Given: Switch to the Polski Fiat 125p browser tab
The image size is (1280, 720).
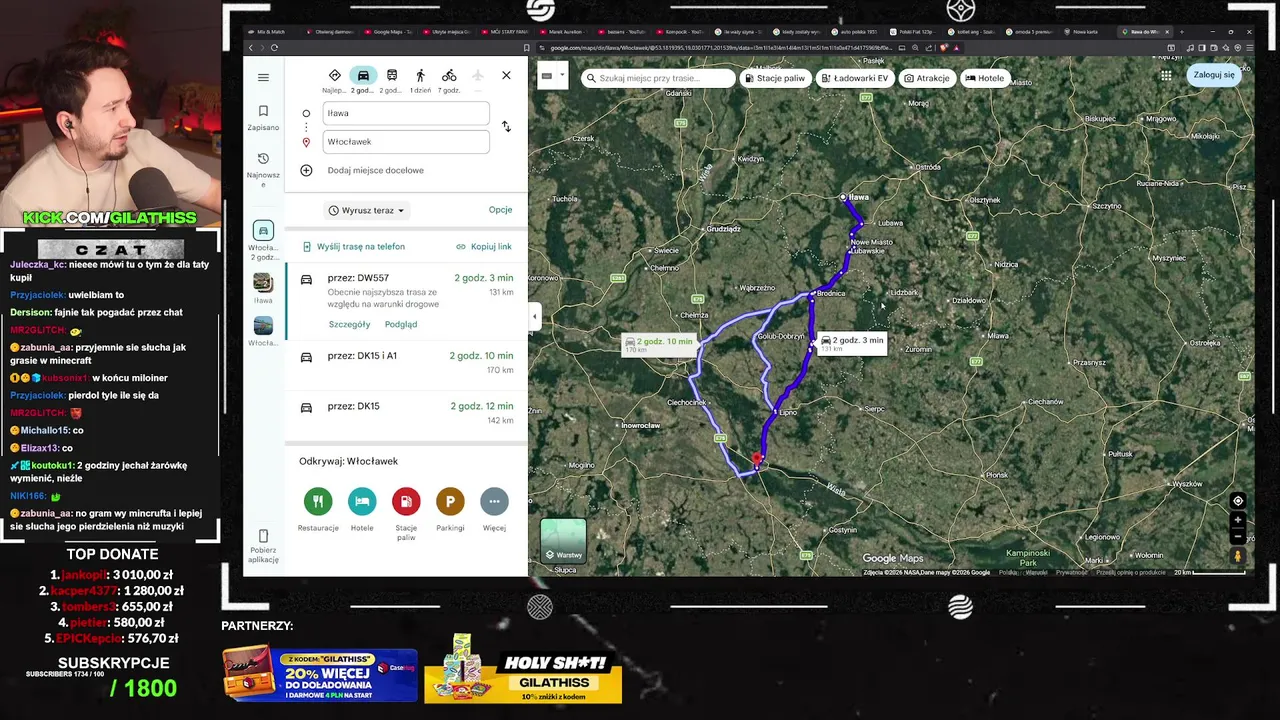Looking at the screenshot, I should 913,32.
